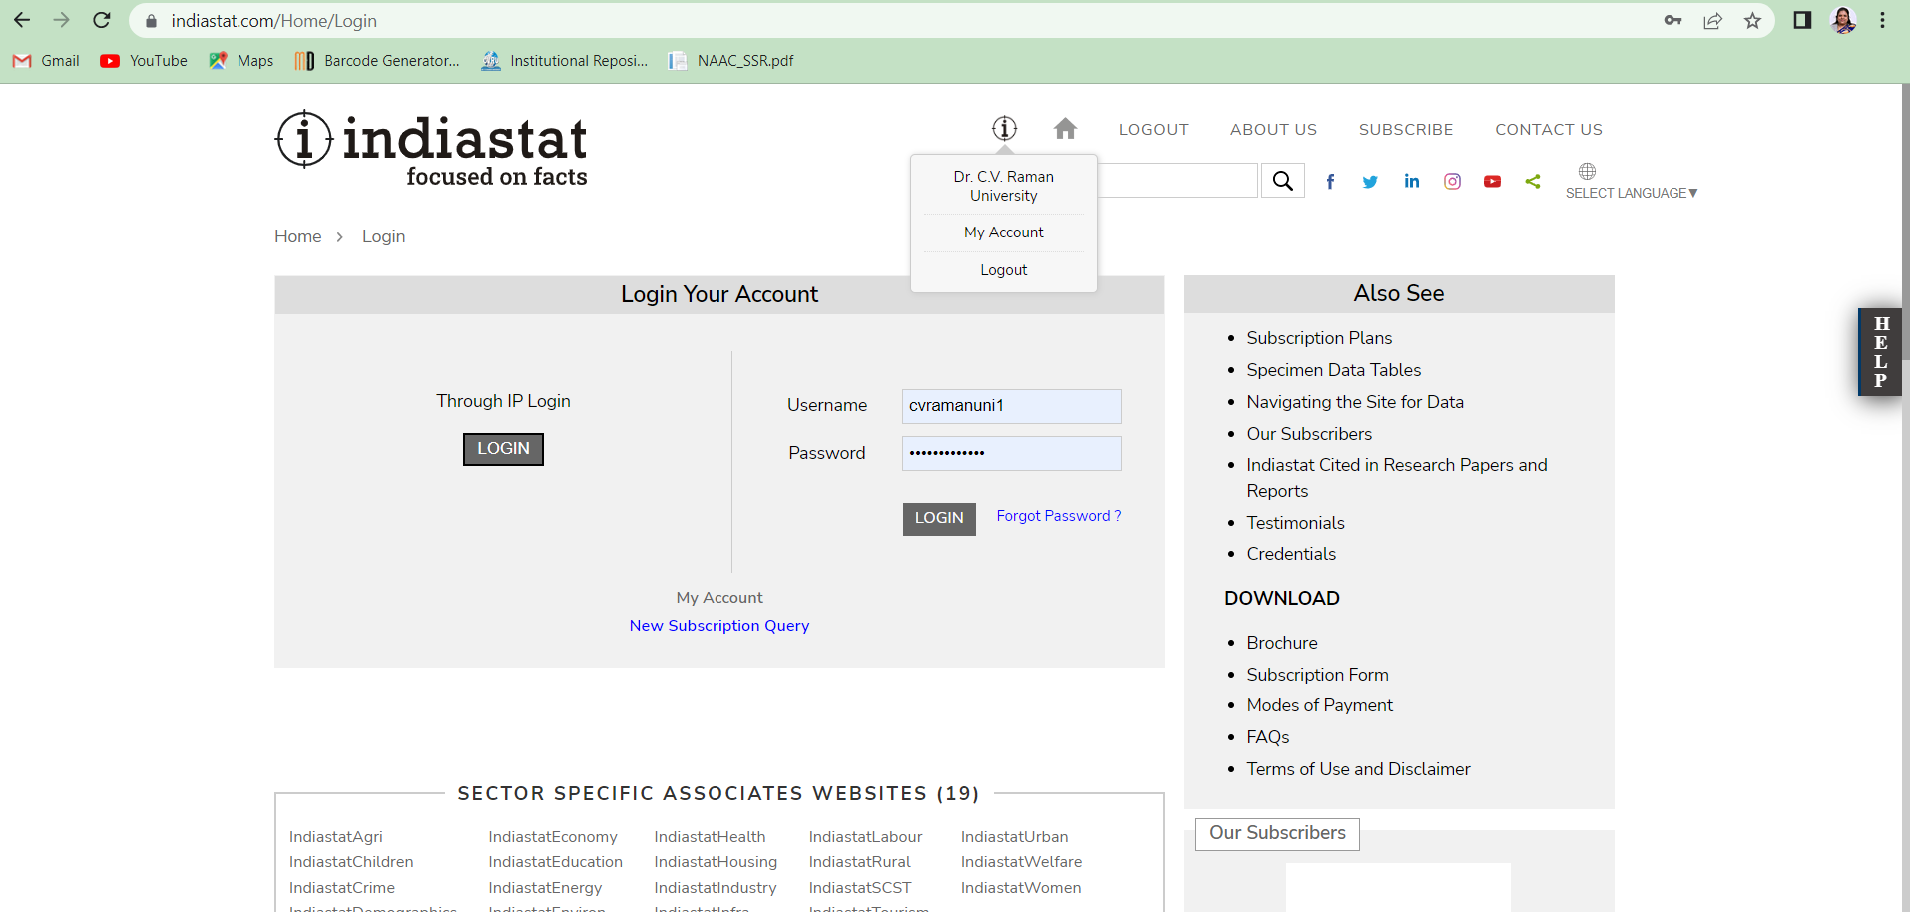The height and width of the screenshot is (912, 1910).
Task: Open the YouTube bookmark
Action: pyautogui.click(x=144, y=61)
